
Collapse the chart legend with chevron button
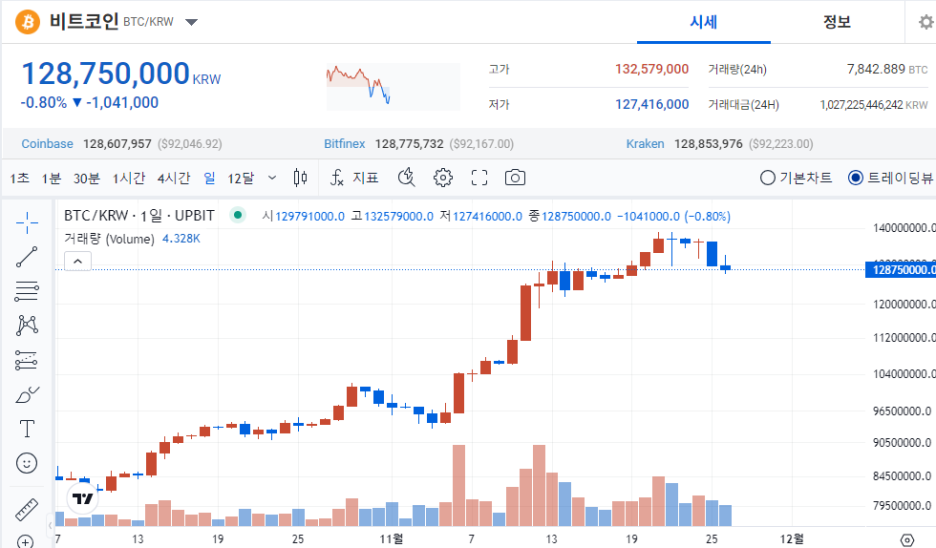coord(78,261)
